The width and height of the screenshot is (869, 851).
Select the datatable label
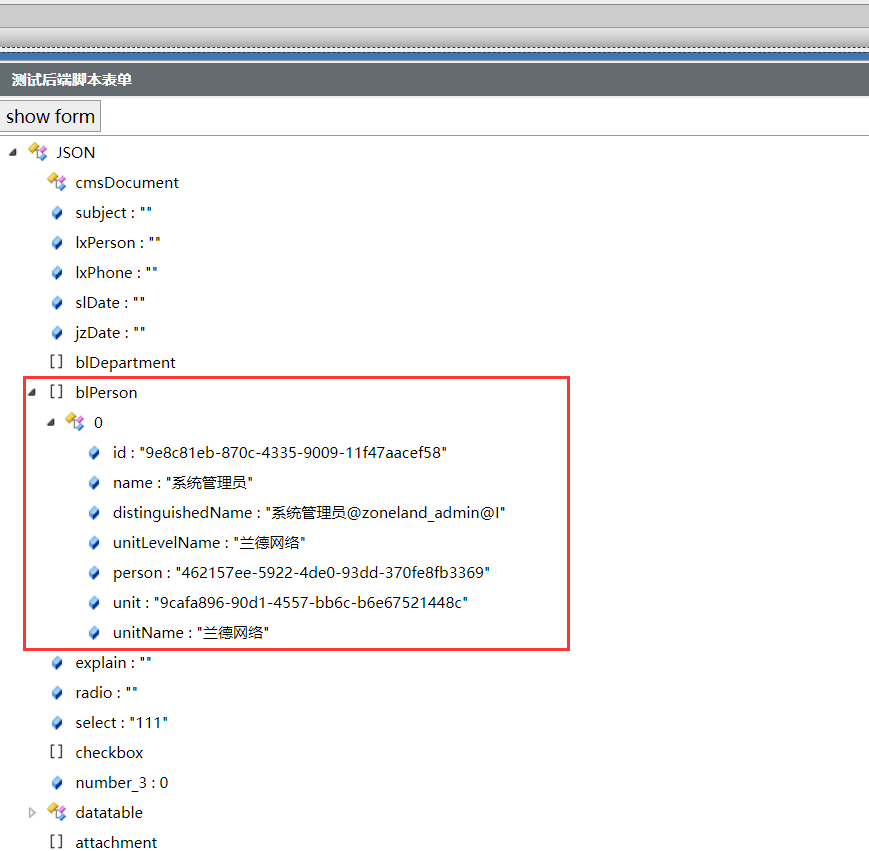point(109,813)
